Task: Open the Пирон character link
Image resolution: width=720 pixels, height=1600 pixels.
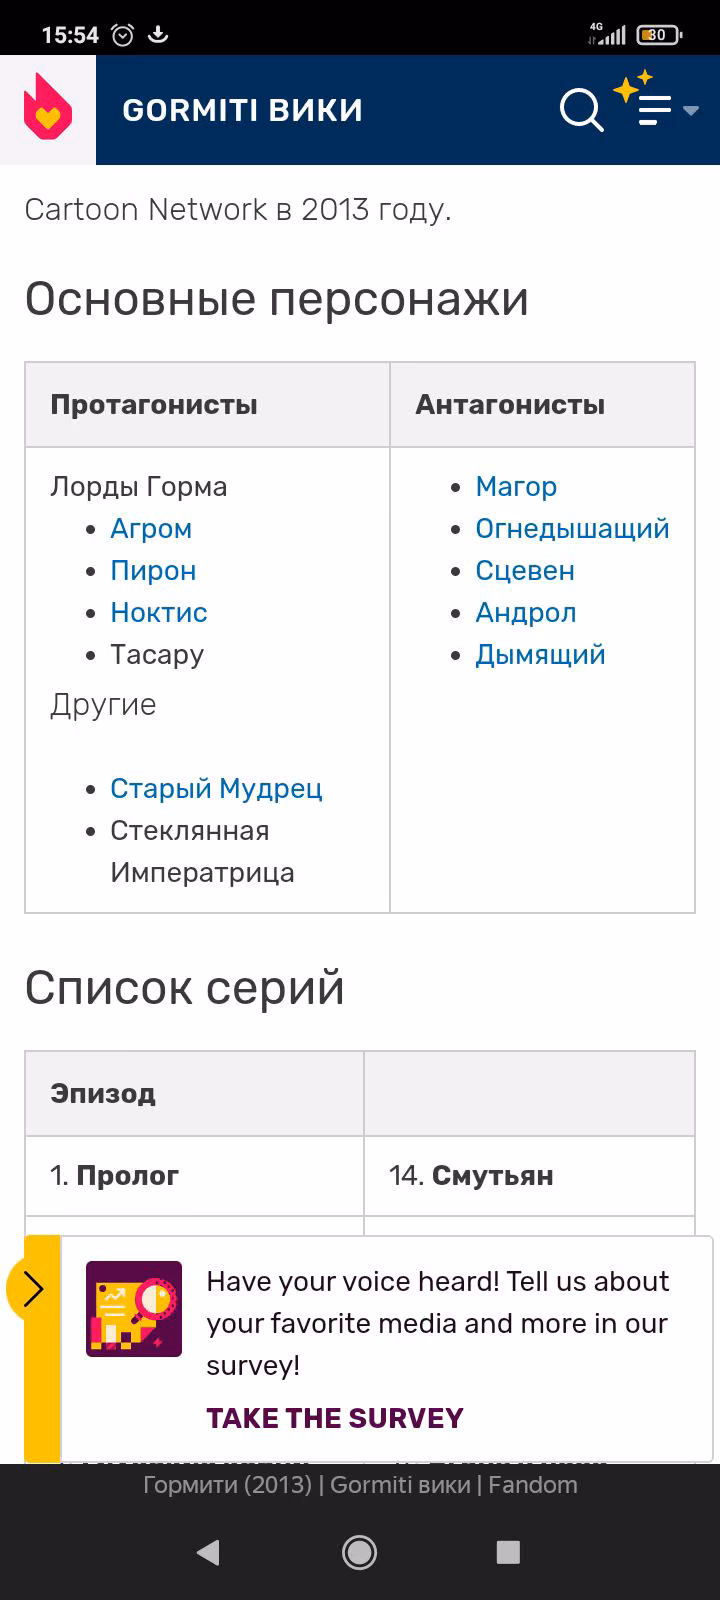Action: click(153, 571)
